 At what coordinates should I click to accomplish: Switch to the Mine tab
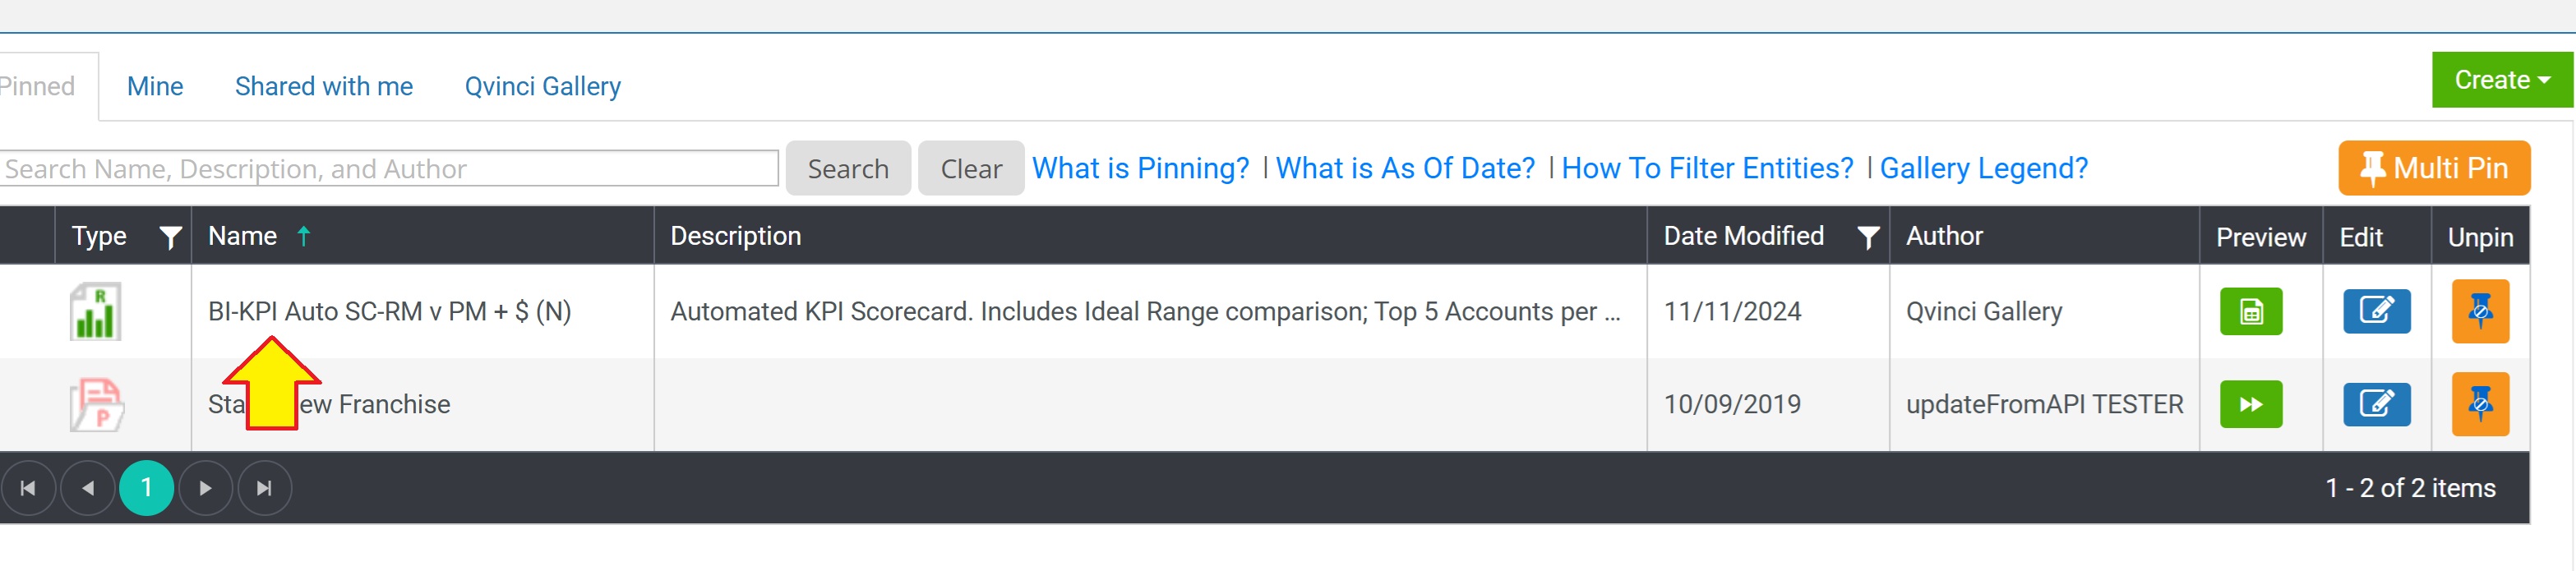tap(155, 87)
